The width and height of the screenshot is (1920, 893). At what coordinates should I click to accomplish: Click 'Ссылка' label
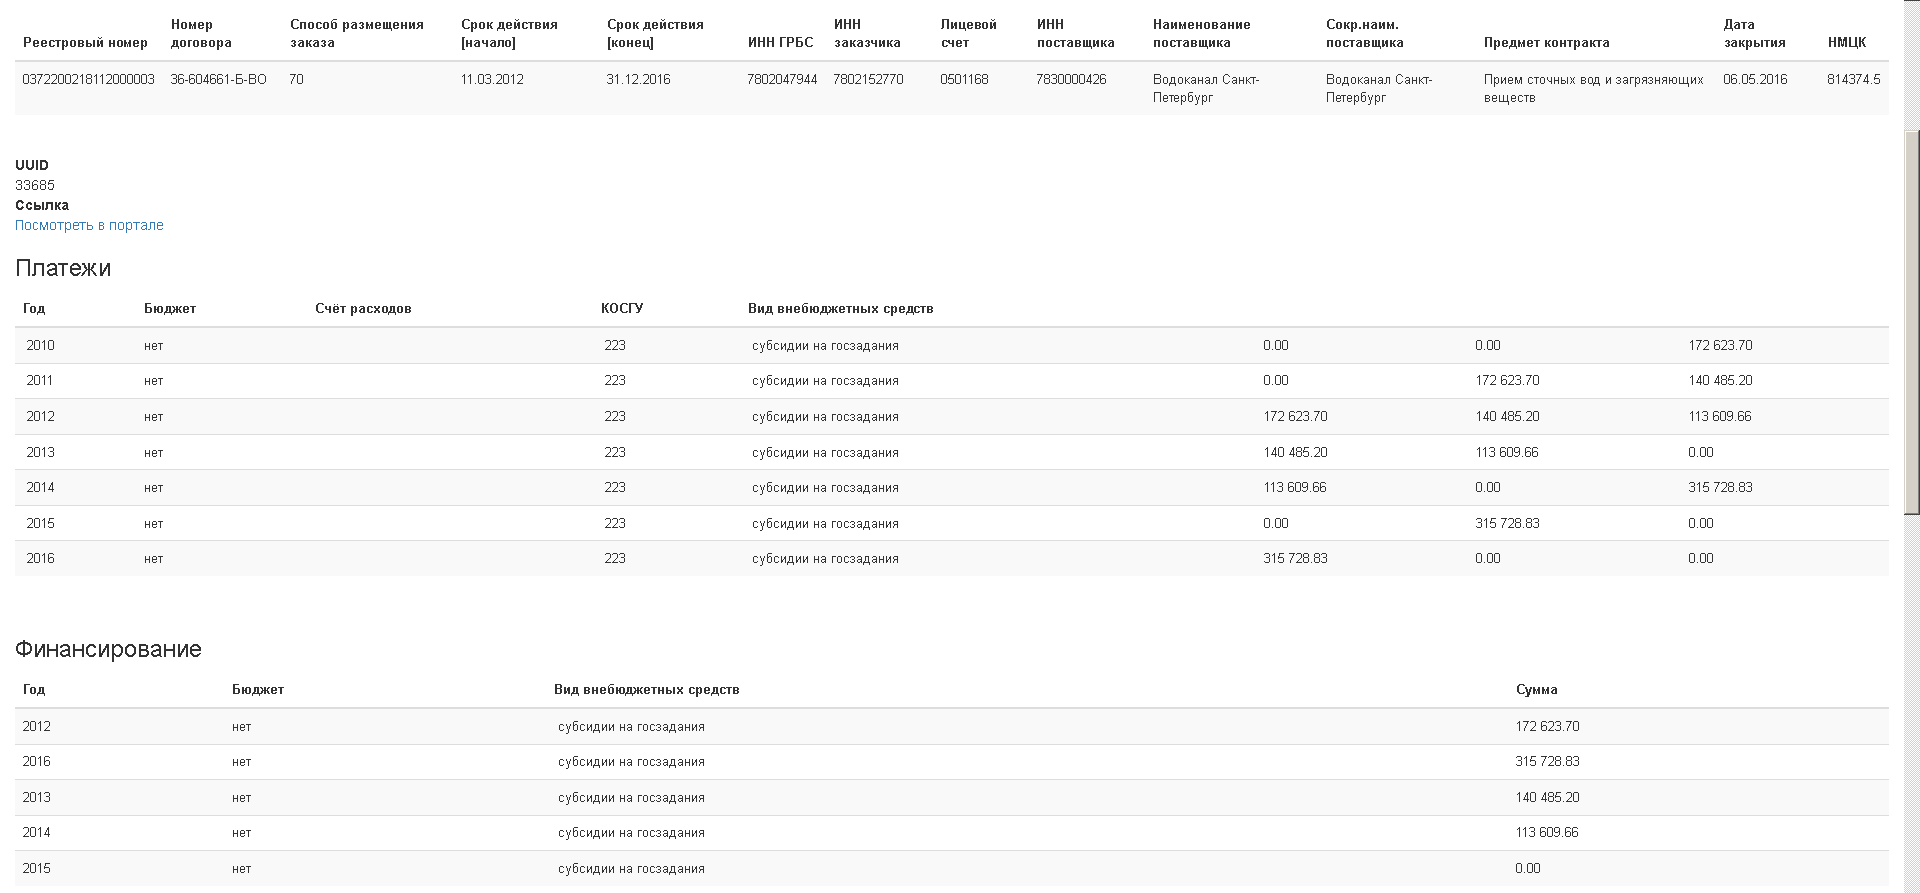click(42, 205)
